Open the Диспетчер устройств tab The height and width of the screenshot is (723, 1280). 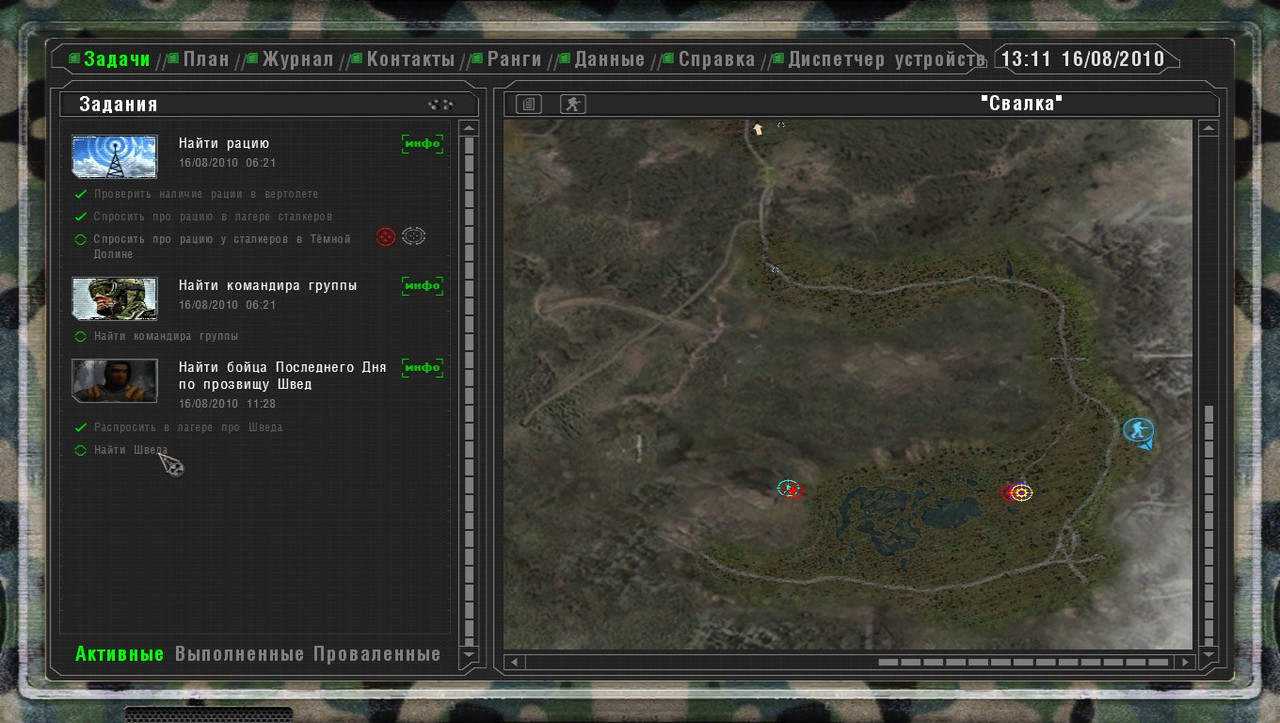pyautogui.click(x=886, y=59)
